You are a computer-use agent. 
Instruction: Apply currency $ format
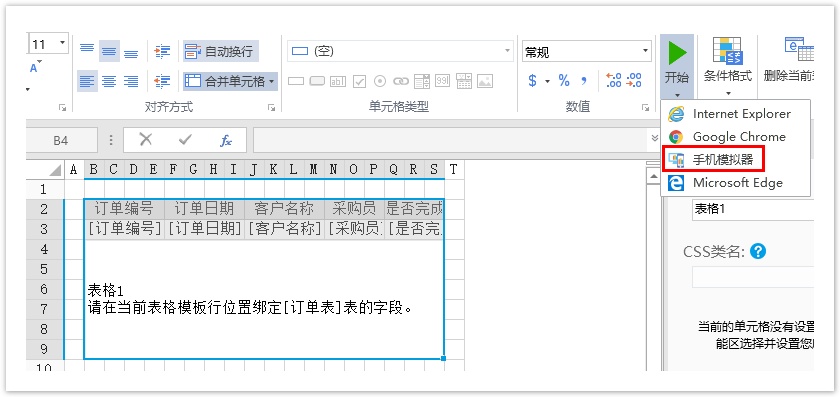pos(532,81)
